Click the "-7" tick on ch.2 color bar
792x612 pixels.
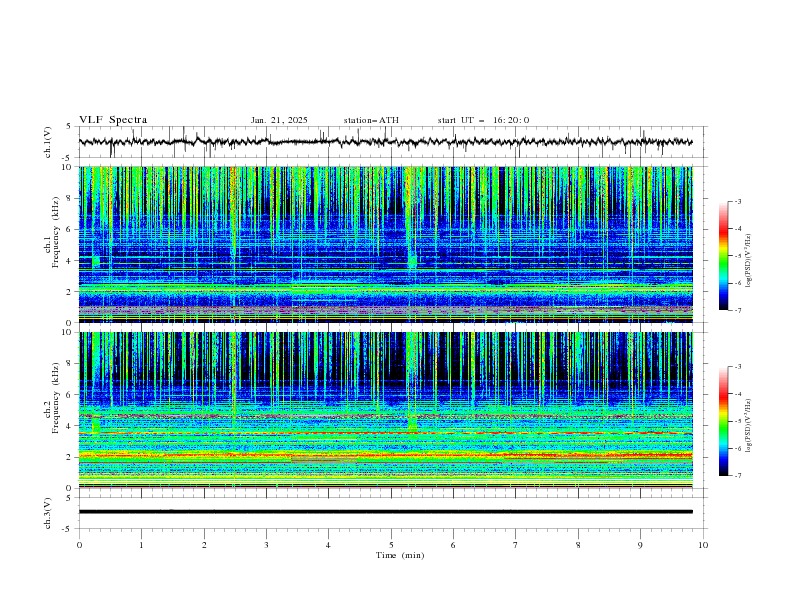[737, 476]
